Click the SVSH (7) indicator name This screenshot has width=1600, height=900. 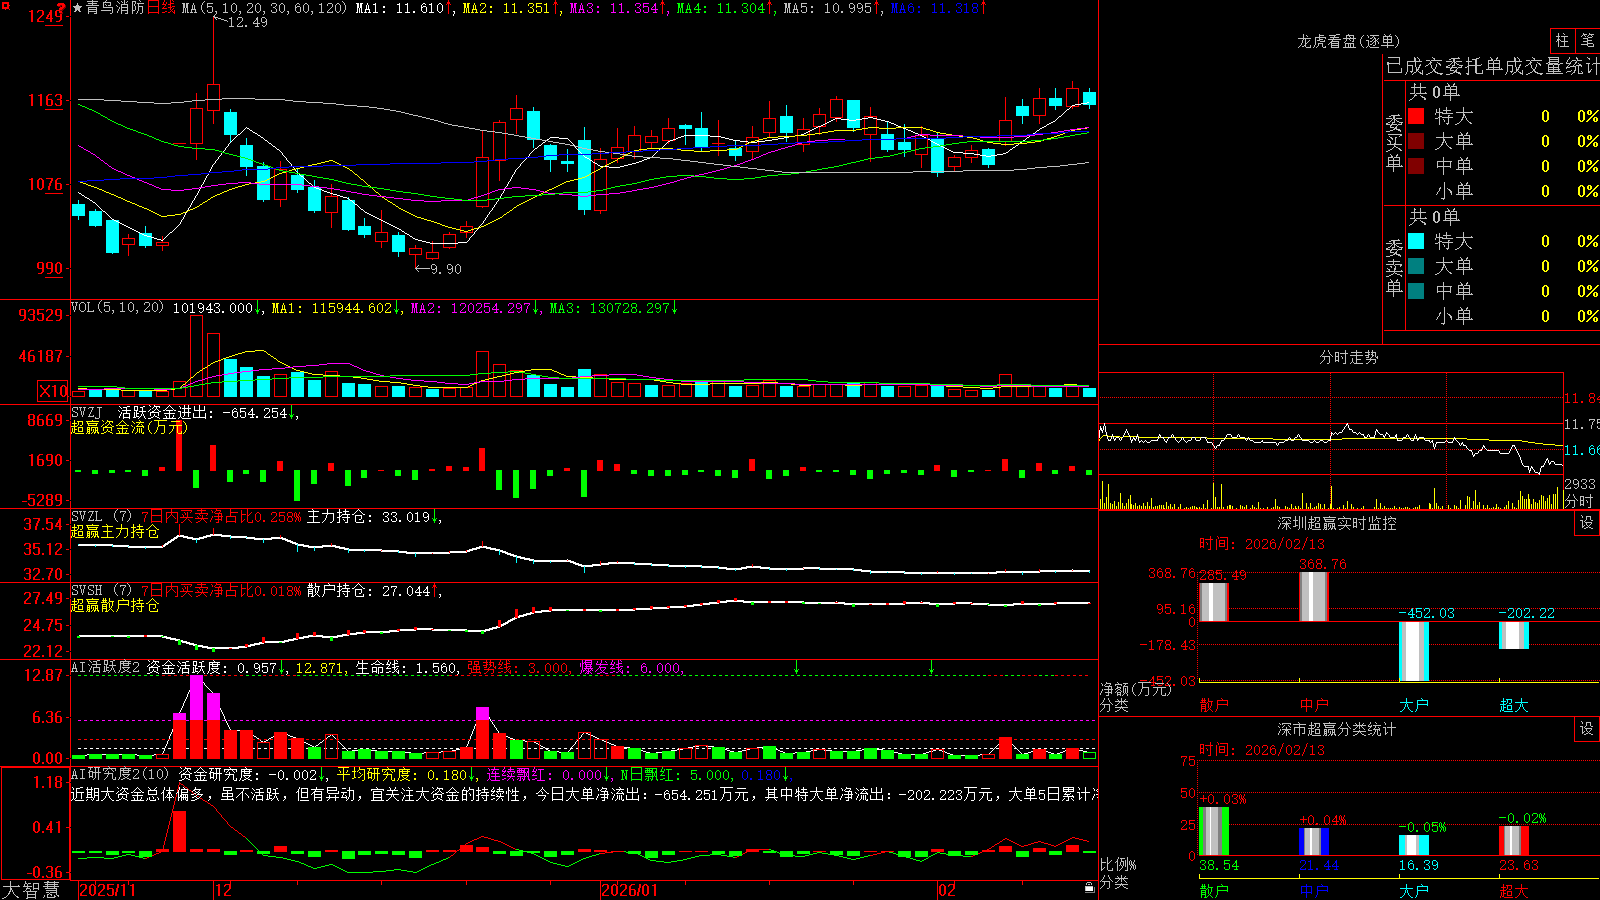101,591
